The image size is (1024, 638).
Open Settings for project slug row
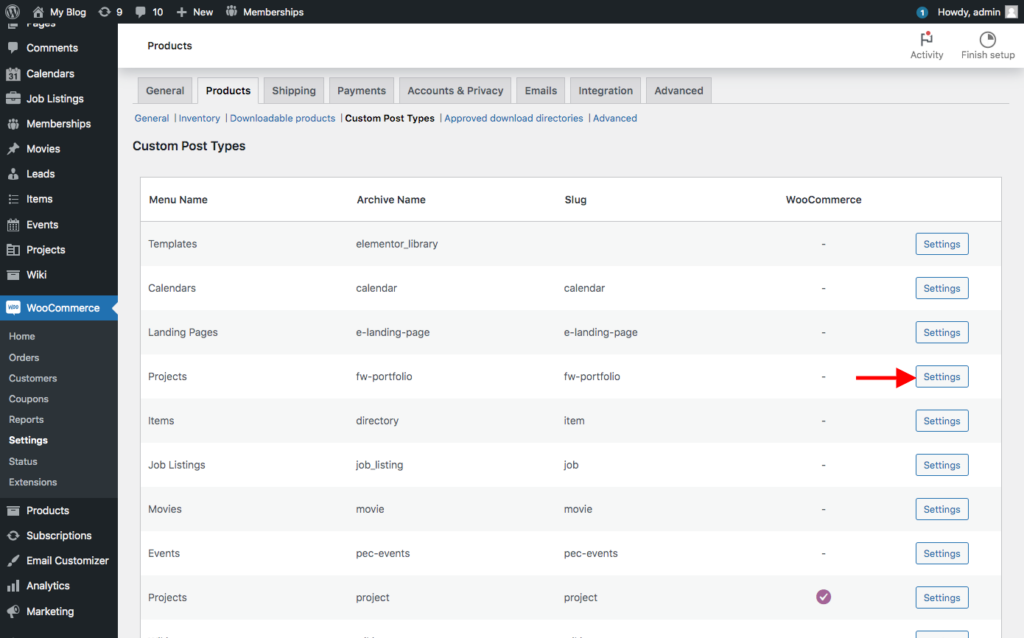point(942,598)
